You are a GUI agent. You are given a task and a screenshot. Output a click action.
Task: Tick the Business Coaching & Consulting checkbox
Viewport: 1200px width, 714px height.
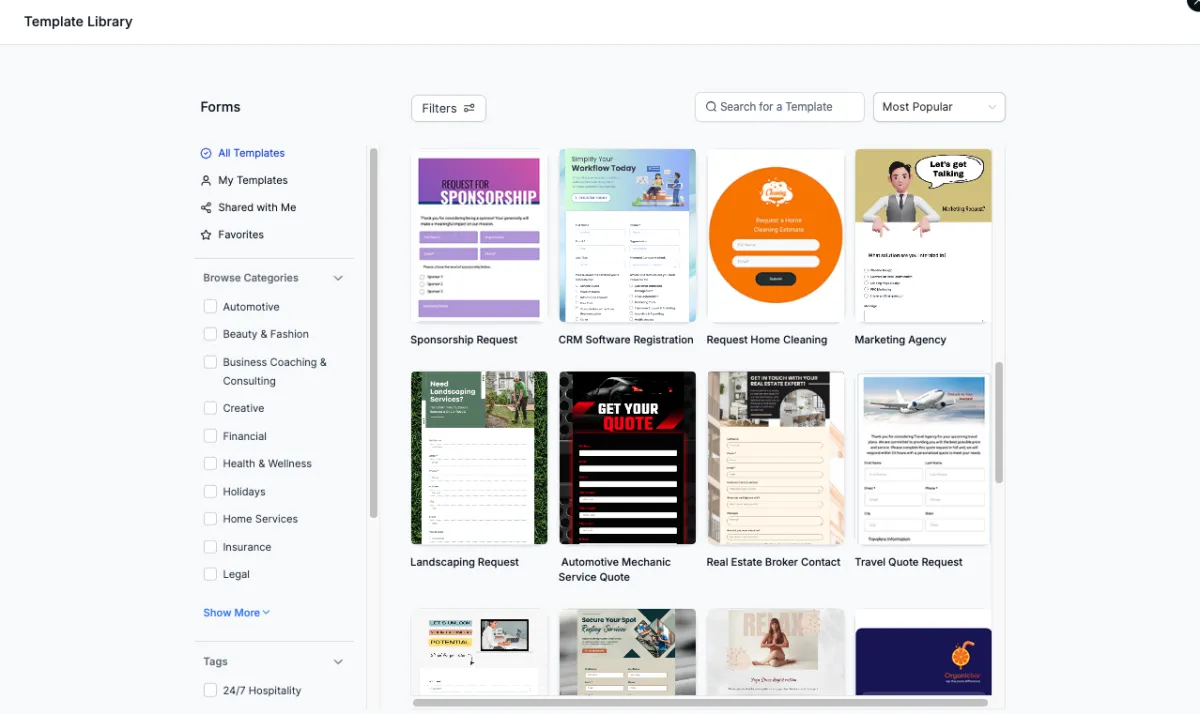pos(210,362)
